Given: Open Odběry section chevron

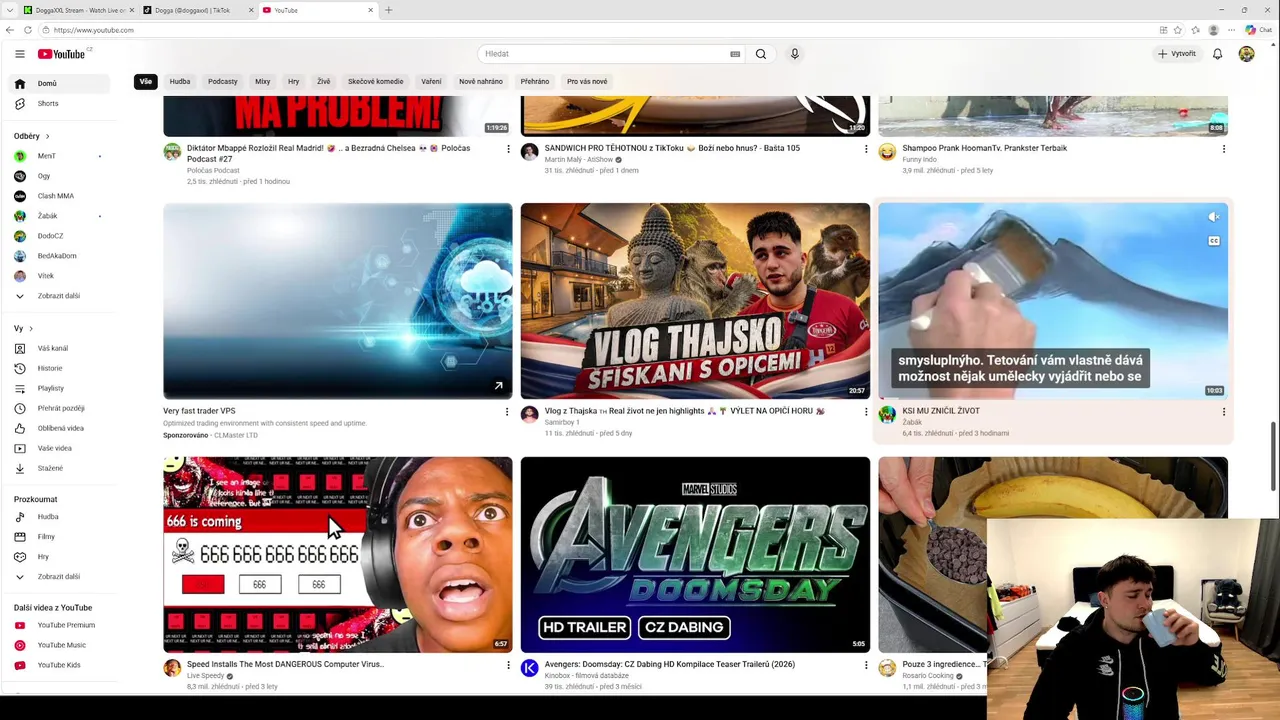Looking at the screenshot, I should coord(47,136).
